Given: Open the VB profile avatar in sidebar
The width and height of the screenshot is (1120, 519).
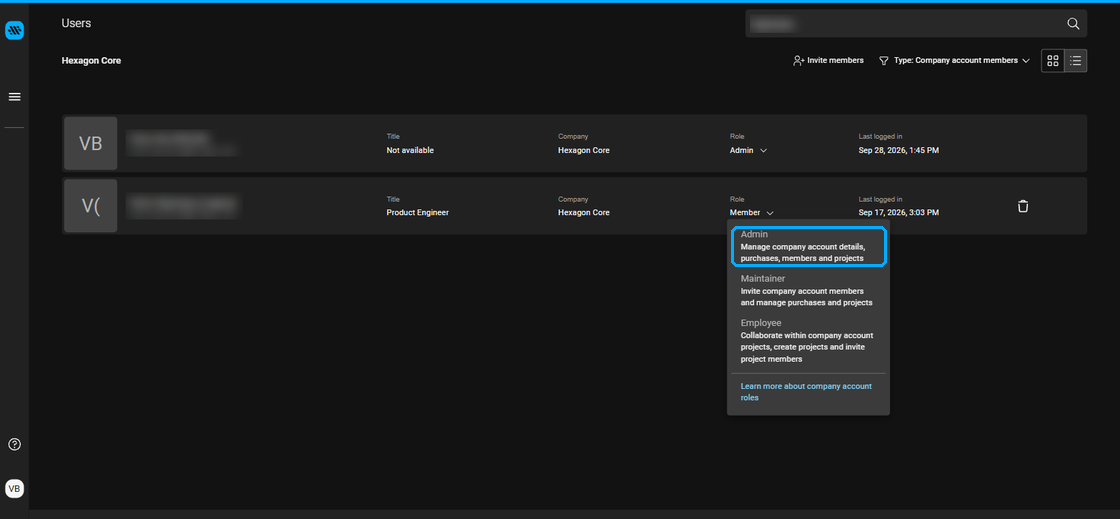Looking at the screenshot, I should [14, 488].
